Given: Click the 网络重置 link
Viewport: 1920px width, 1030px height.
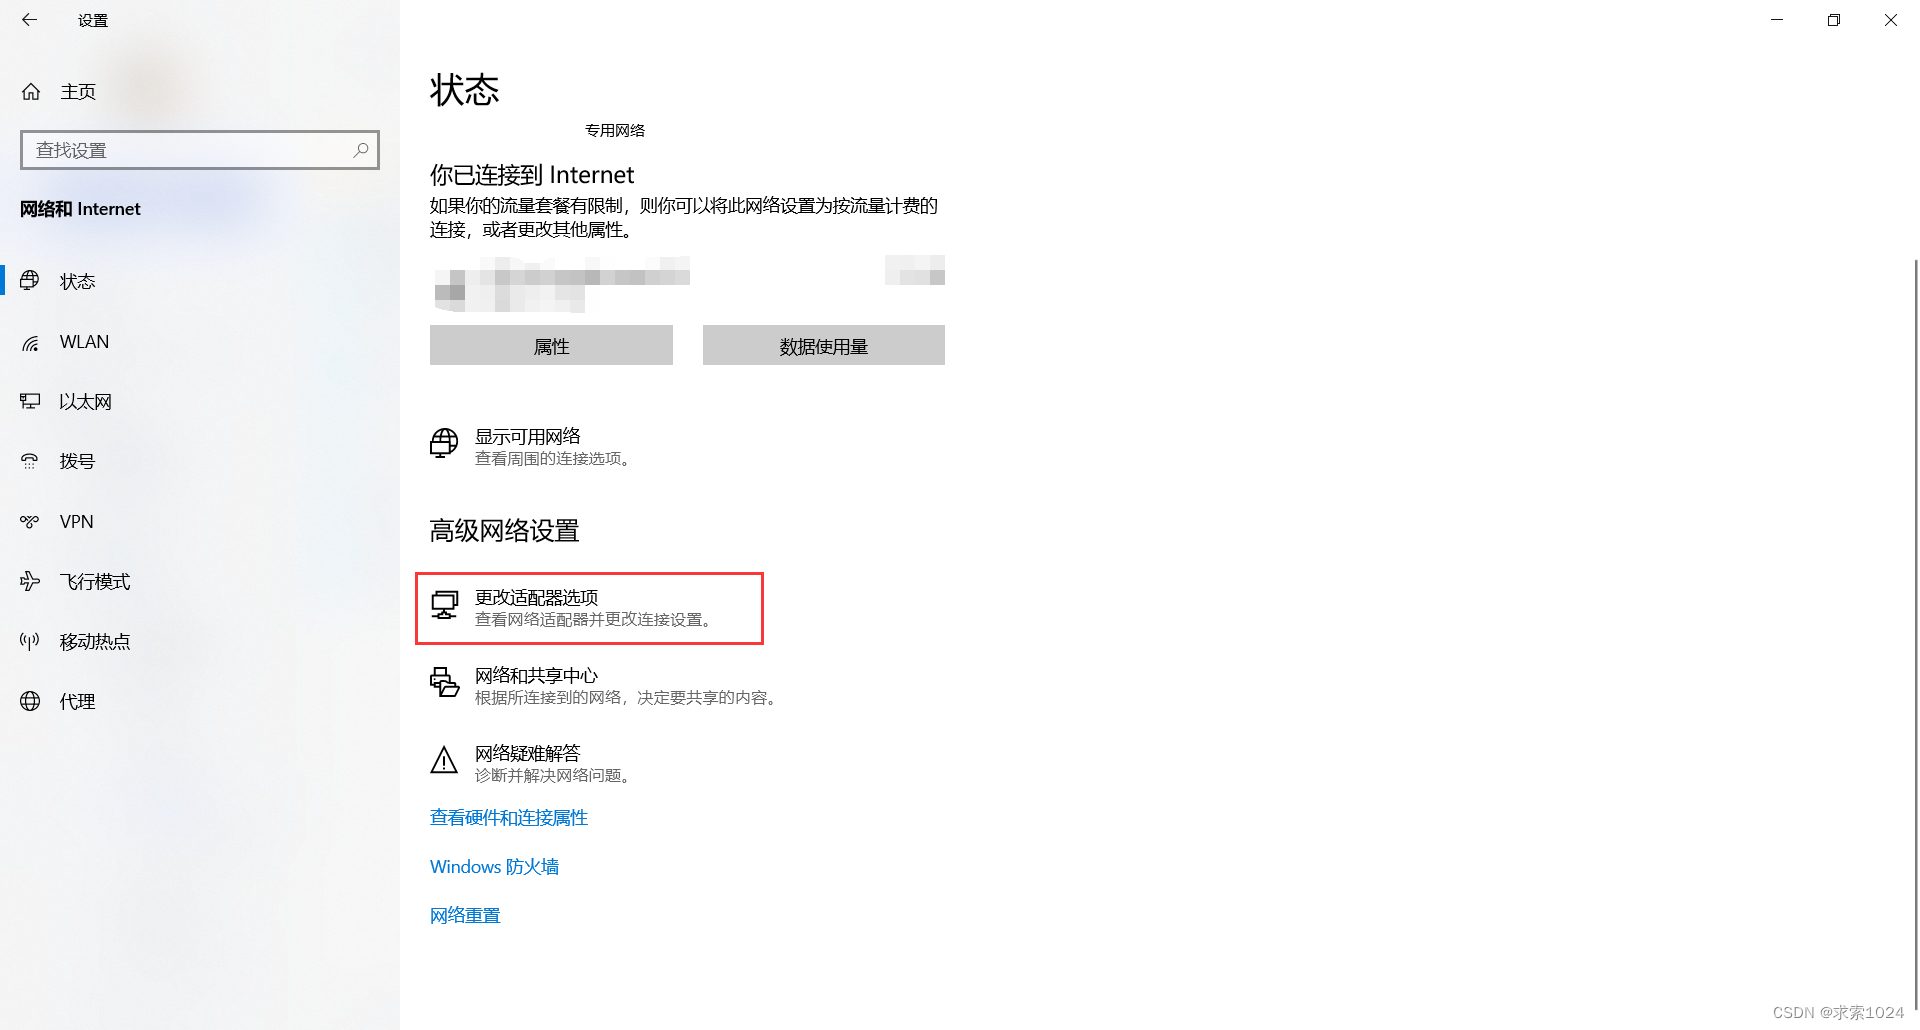Looking at the screenshot, I should pyautogui.click(x=465, y=916).
